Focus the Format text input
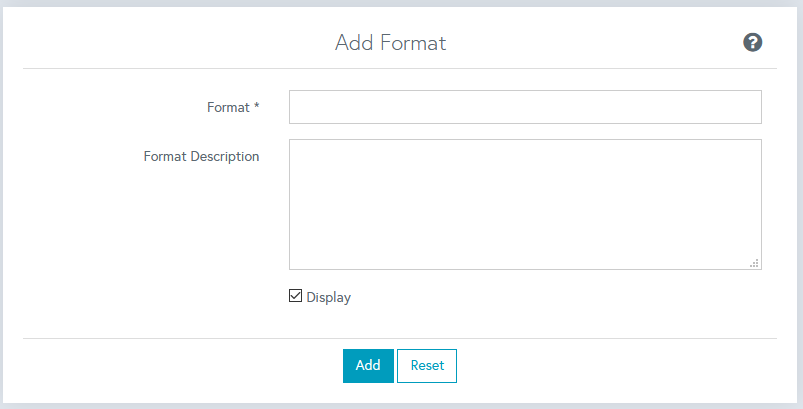Screen dimensions: 803x409 click(525, 107)
